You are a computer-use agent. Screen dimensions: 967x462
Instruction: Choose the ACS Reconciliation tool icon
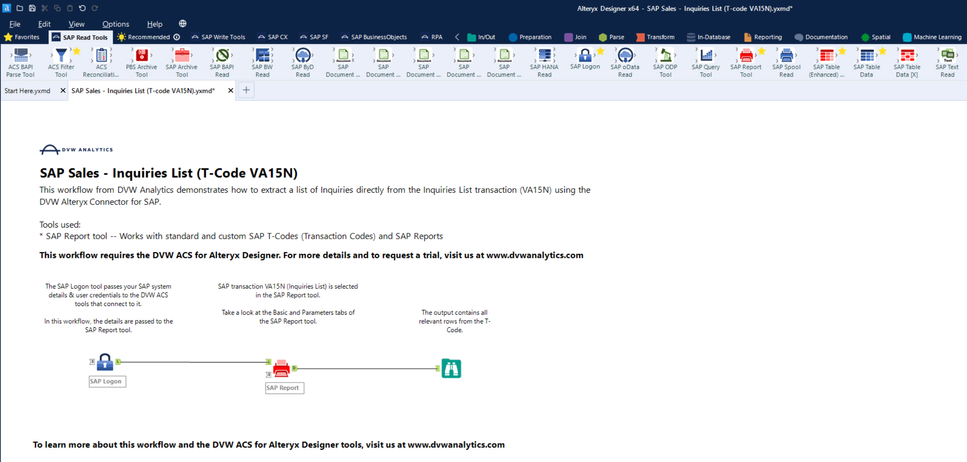[101, 56]
